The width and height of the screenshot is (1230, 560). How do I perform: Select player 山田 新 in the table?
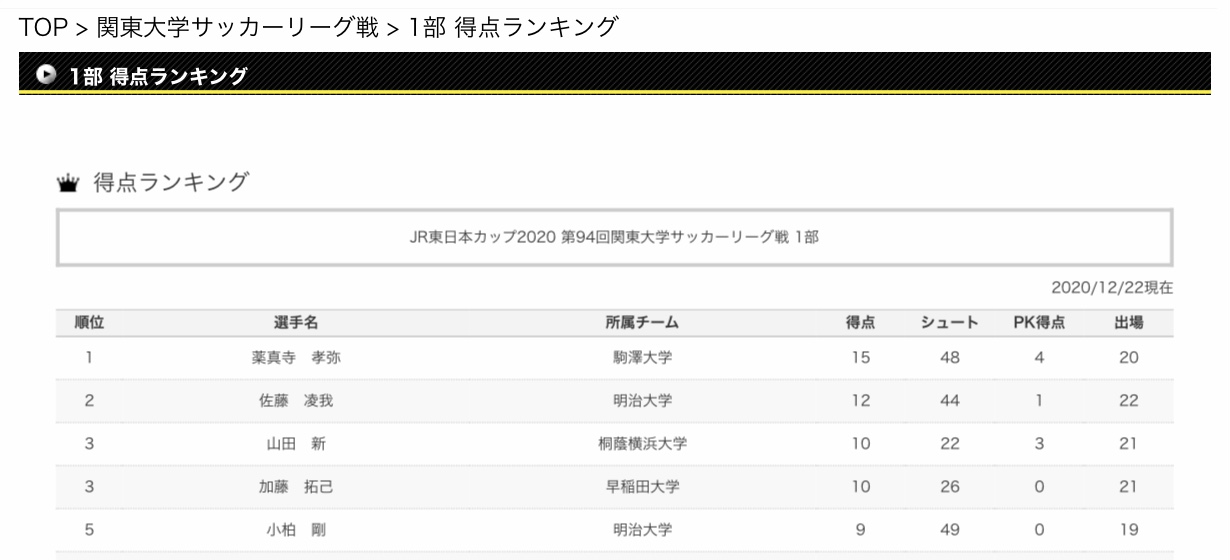click(297, 445)
